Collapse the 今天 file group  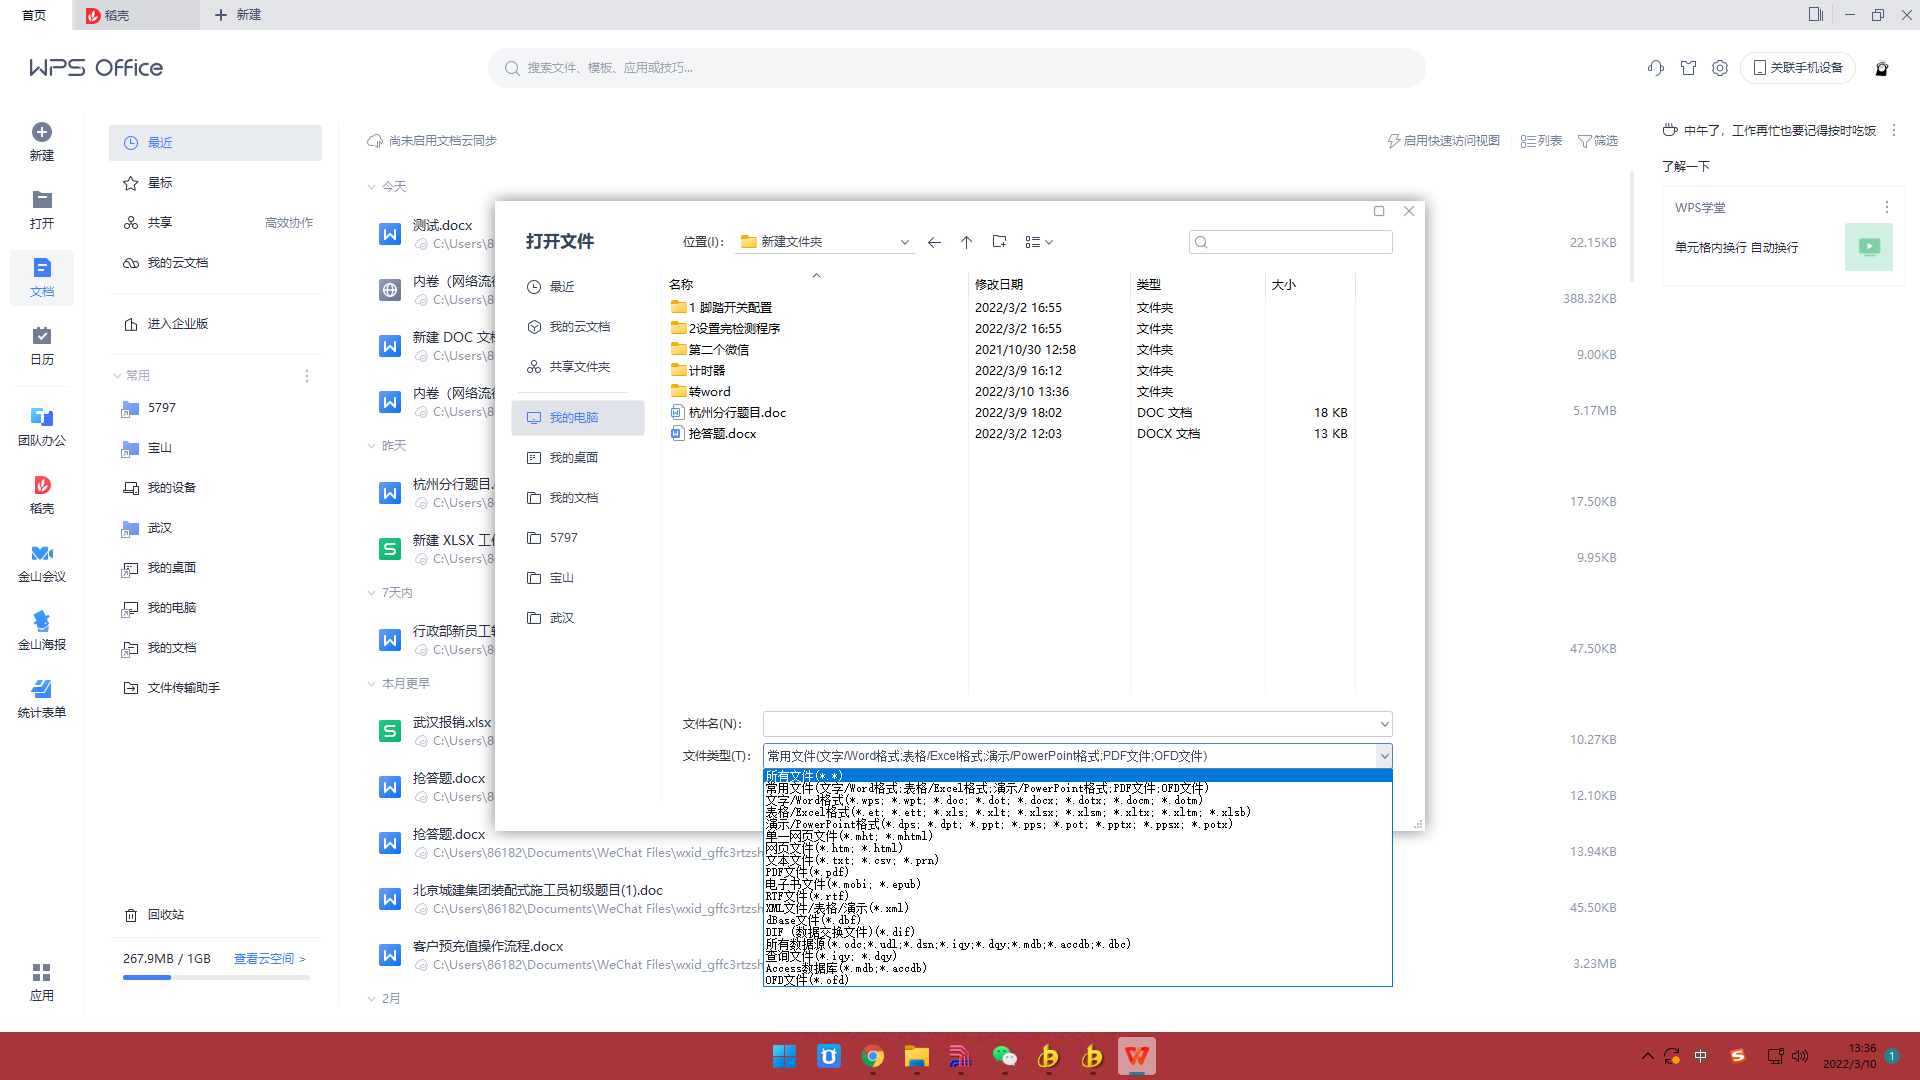coord(372,187)
